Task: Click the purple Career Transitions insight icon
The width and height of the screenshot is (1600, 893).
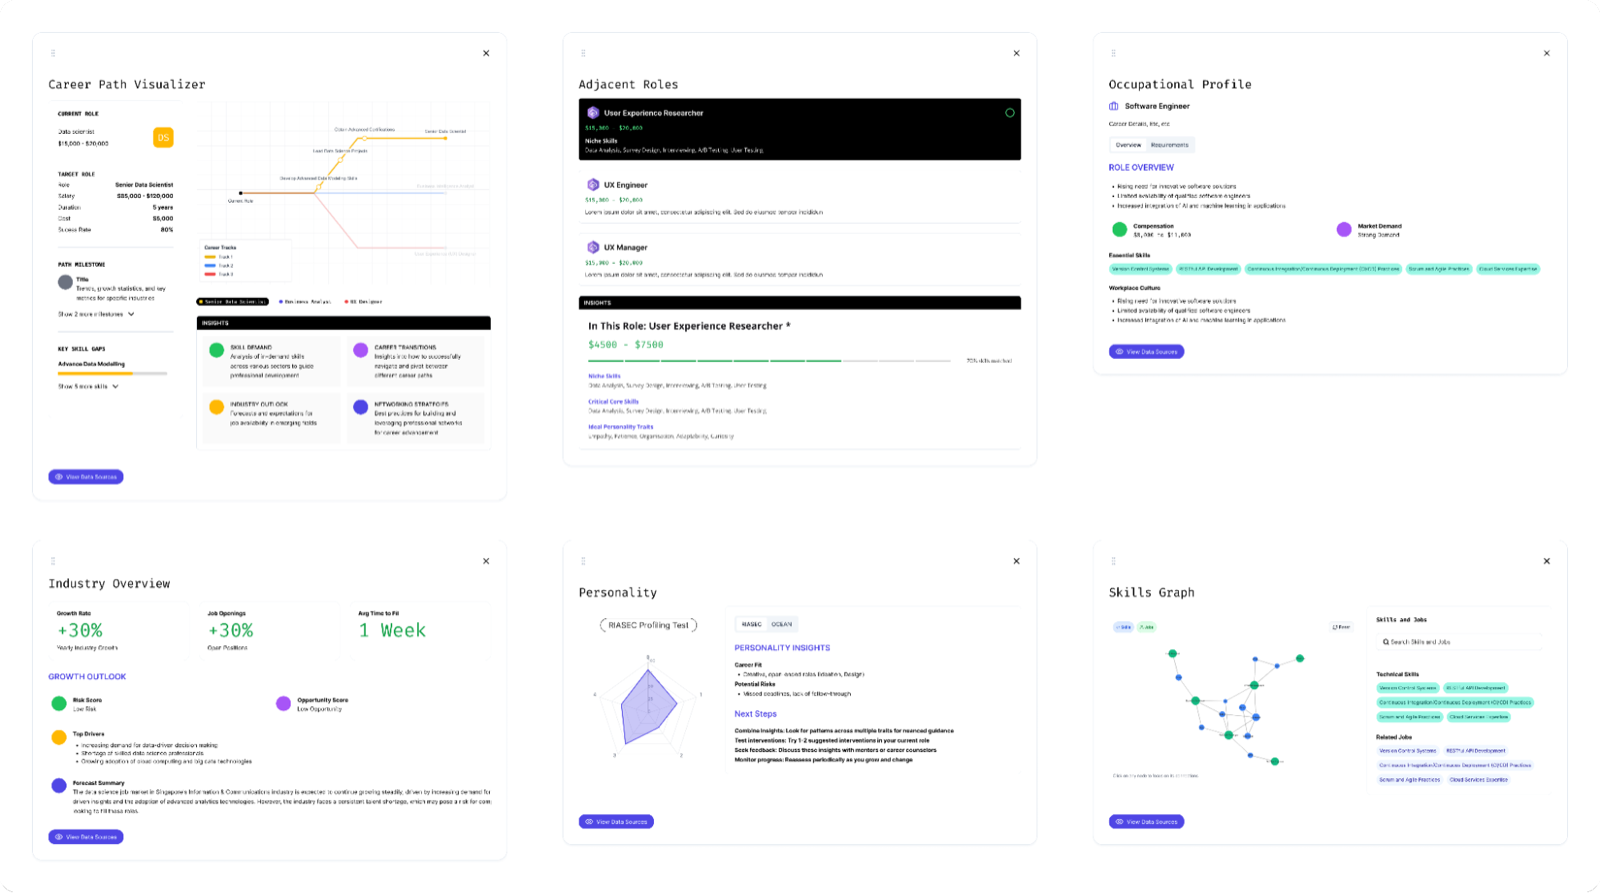Action: [x=360, y=350]
